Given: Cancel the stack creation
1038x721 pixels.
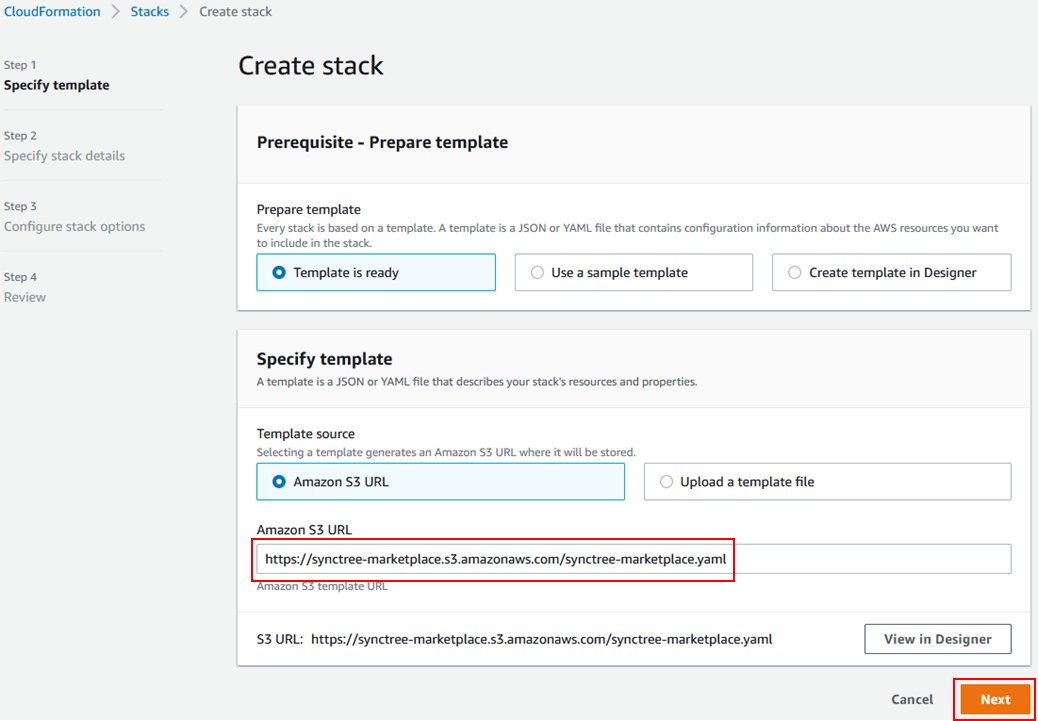Looking at the screenshot, I should point(911,699).
